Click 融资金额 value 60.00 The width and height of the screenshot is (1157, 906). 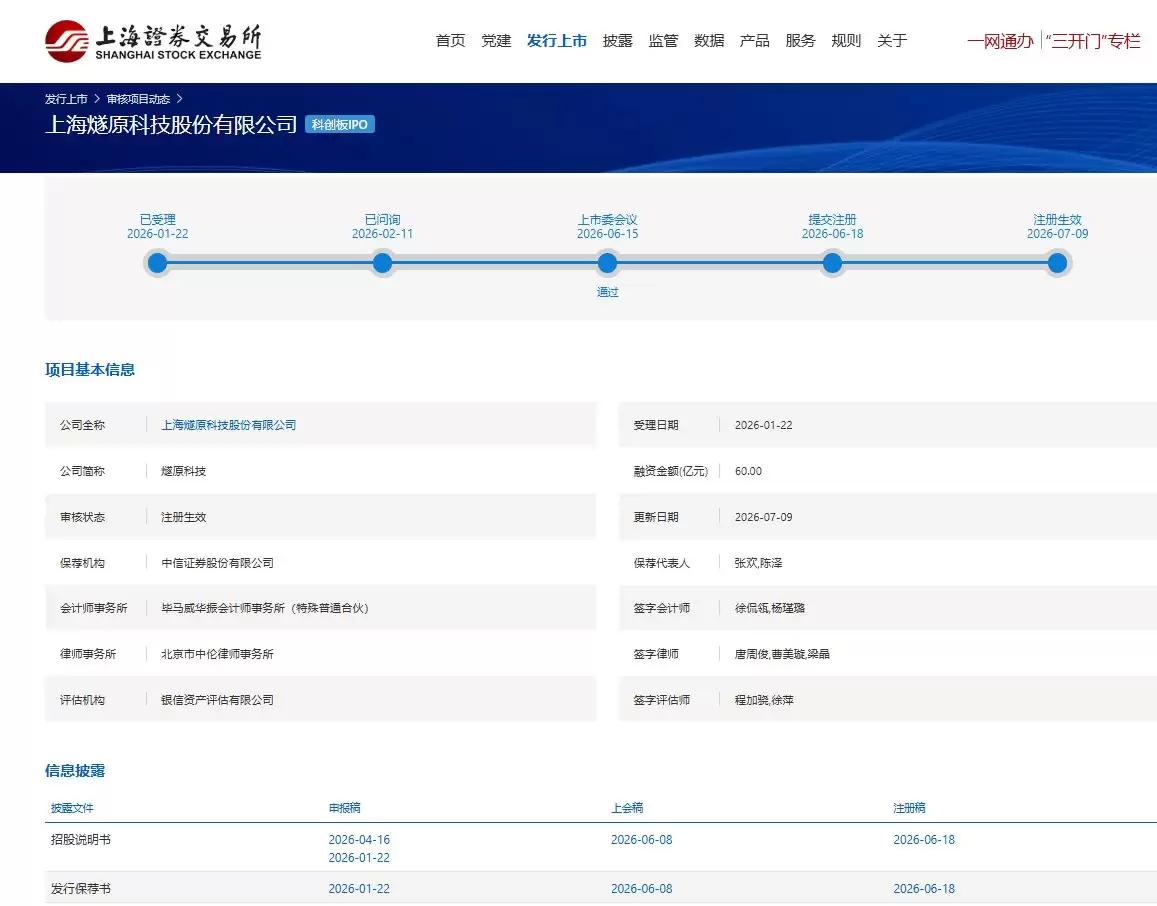[x=748, y=471]
